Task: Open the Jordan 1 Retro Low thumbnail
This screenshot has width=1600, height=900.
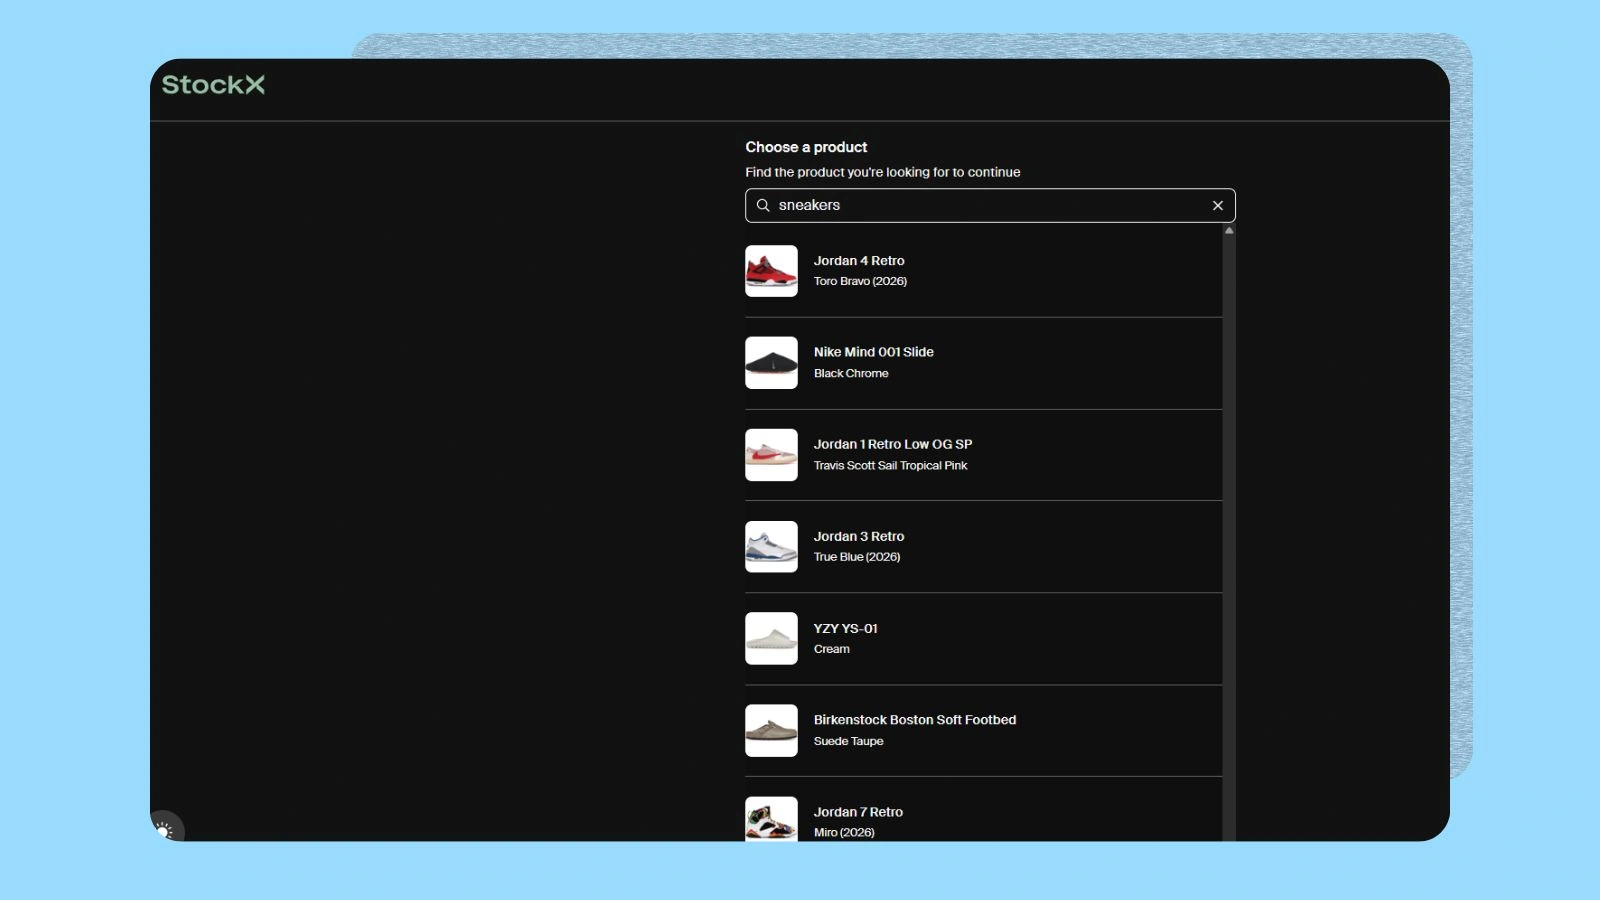Action: [x=771, y=455]
